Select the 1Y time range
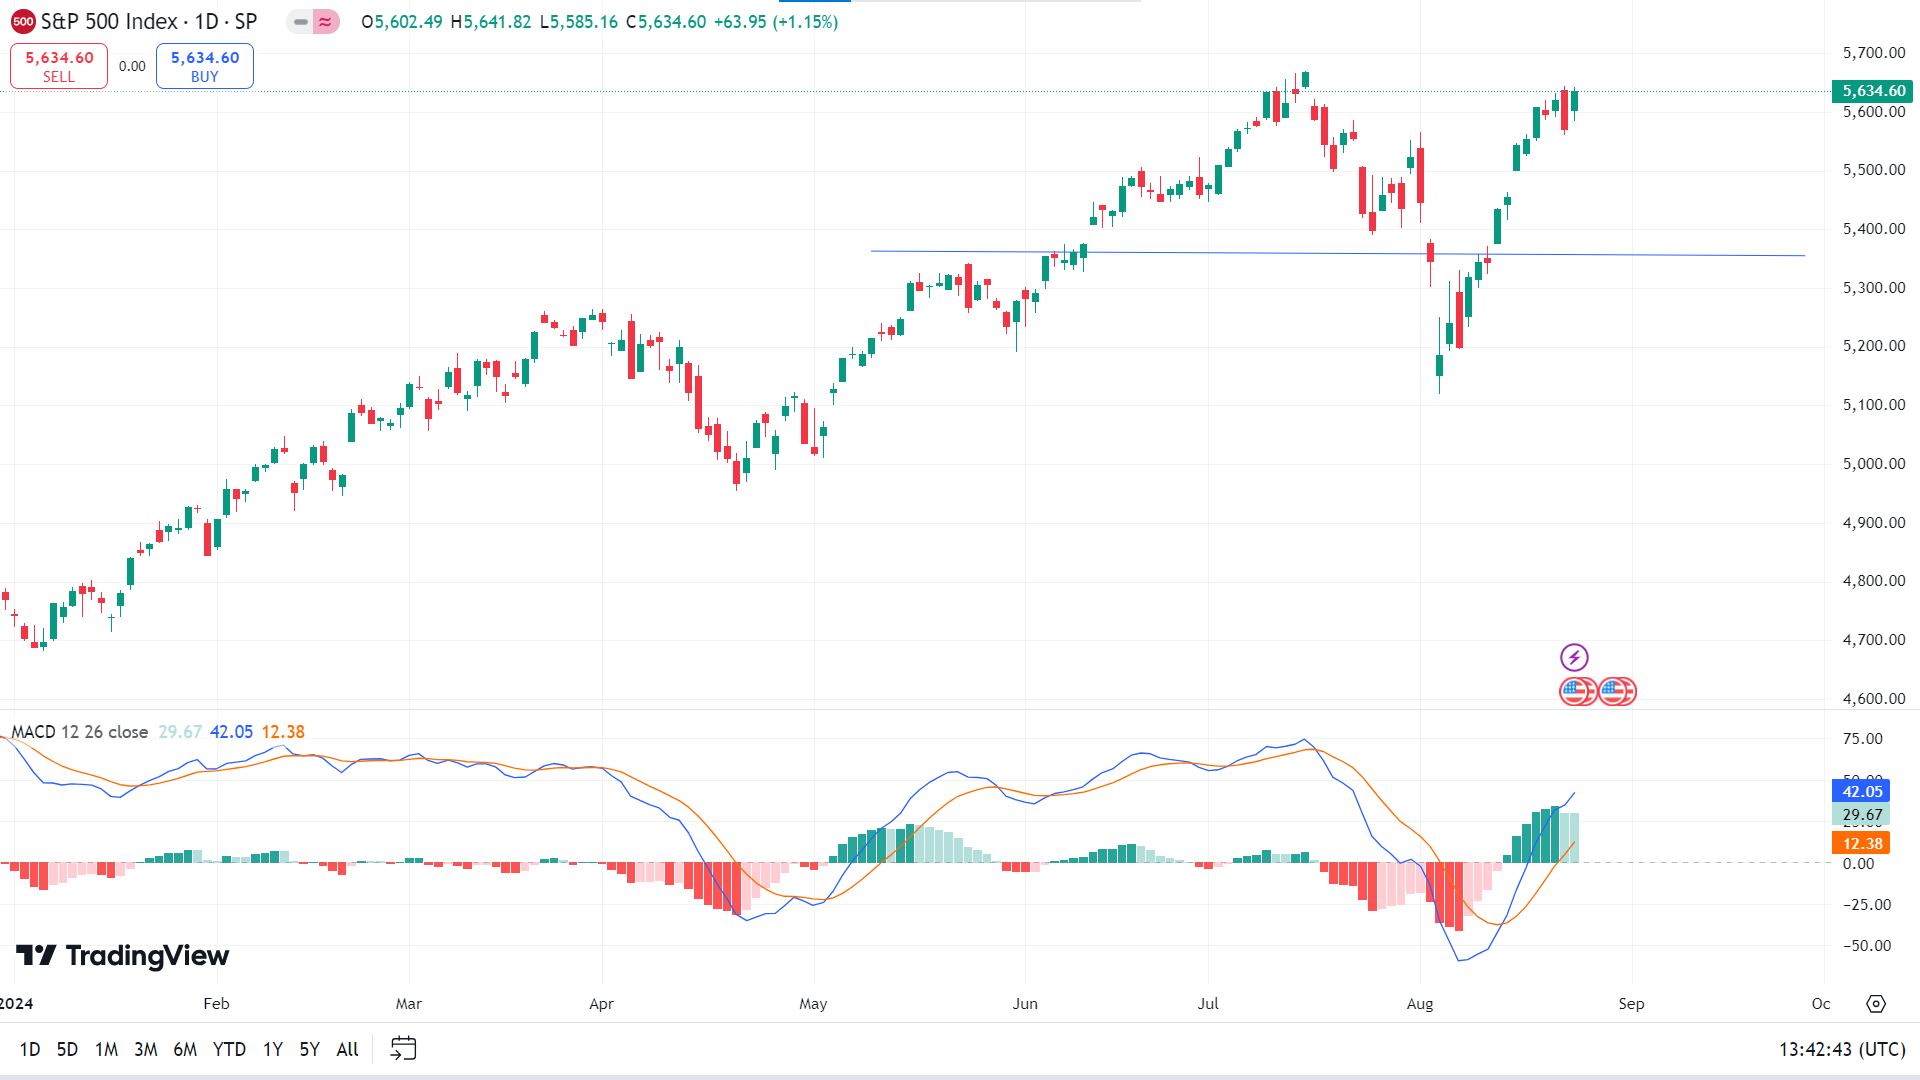1920x1080 pixels. [x=273, y=1049]
